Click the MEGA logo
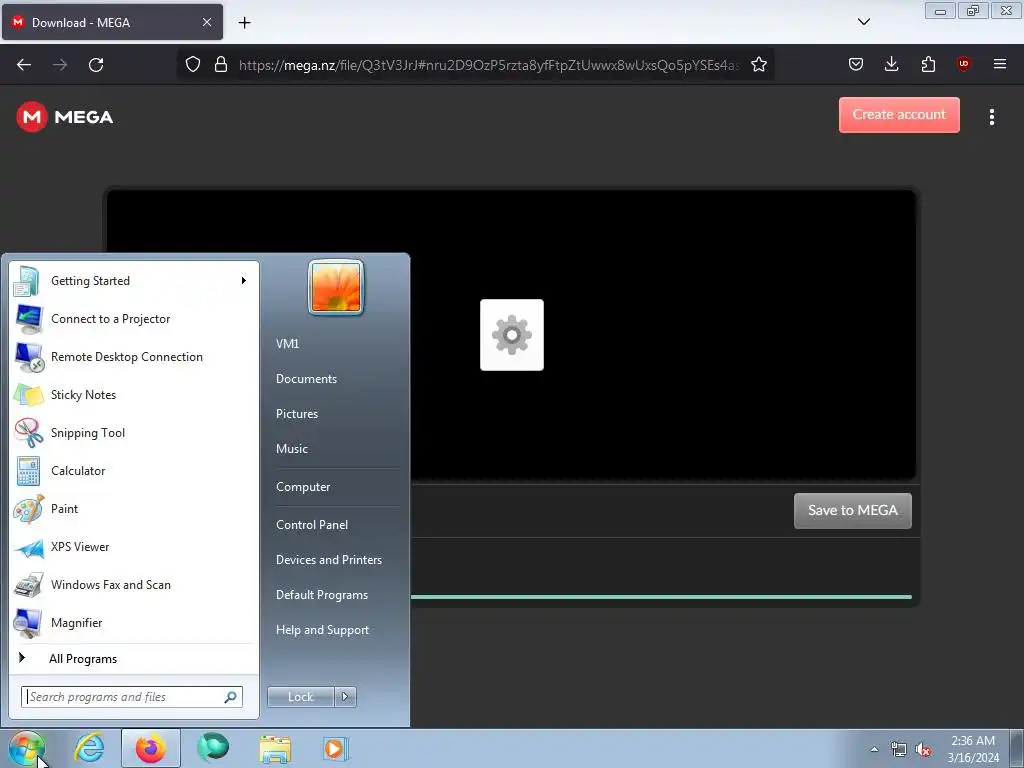Viewport: 1024px width, 768px height. (x=65, y=117)
